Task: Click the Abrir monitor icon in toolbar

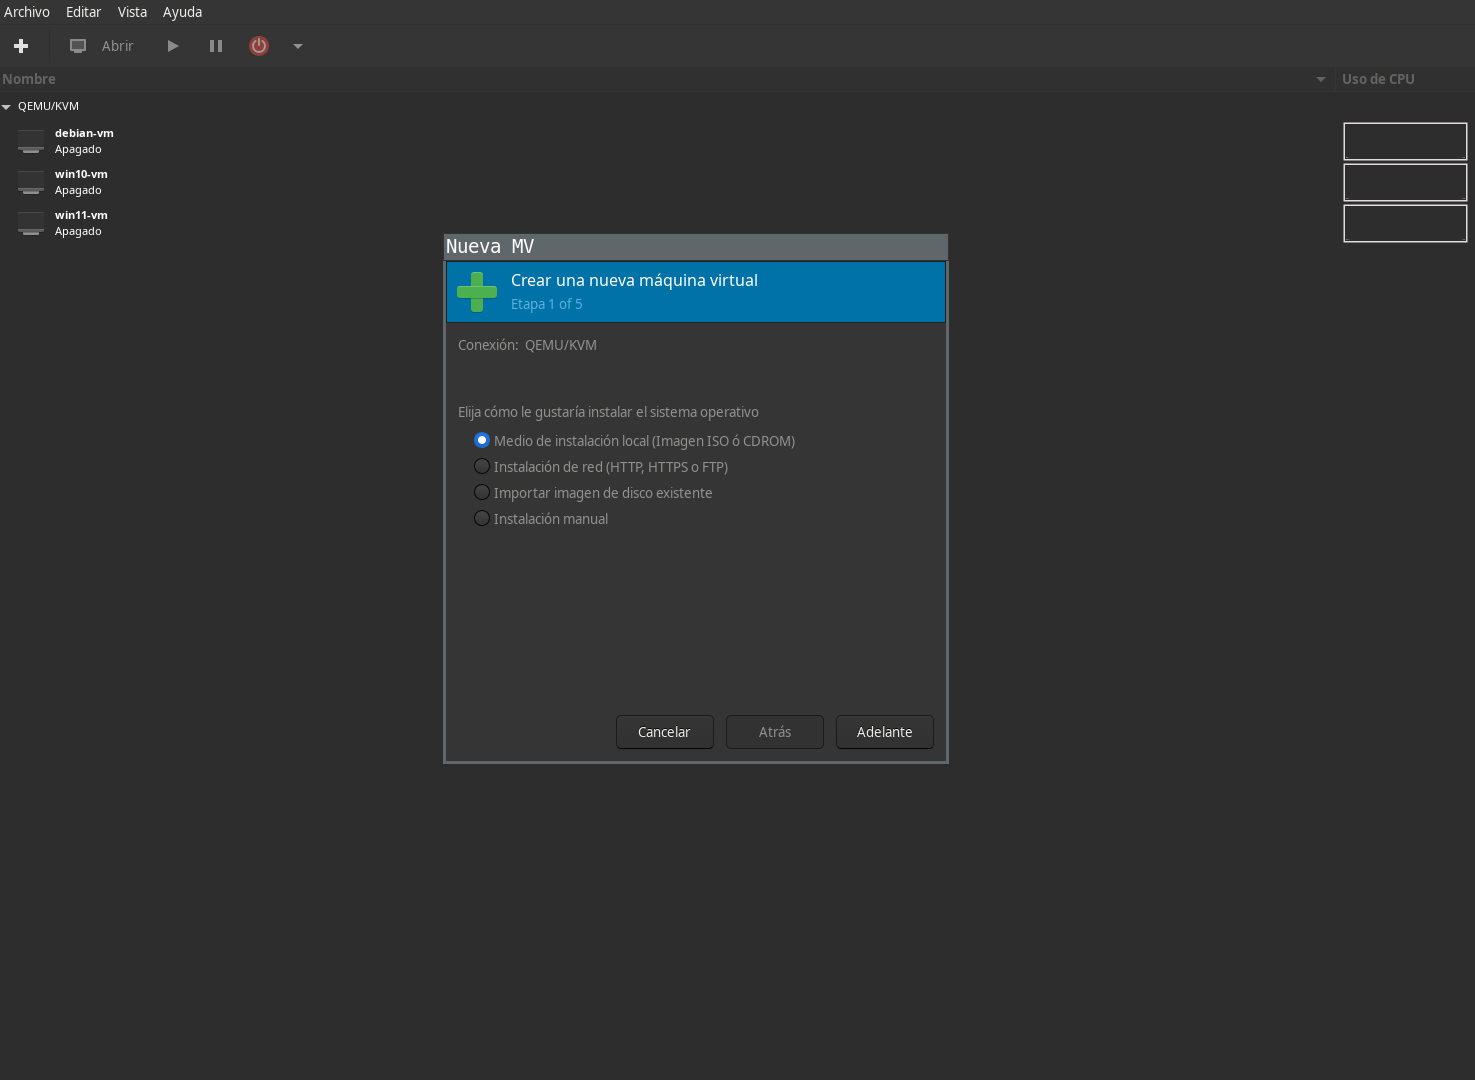Action: (x=78, y=46)
